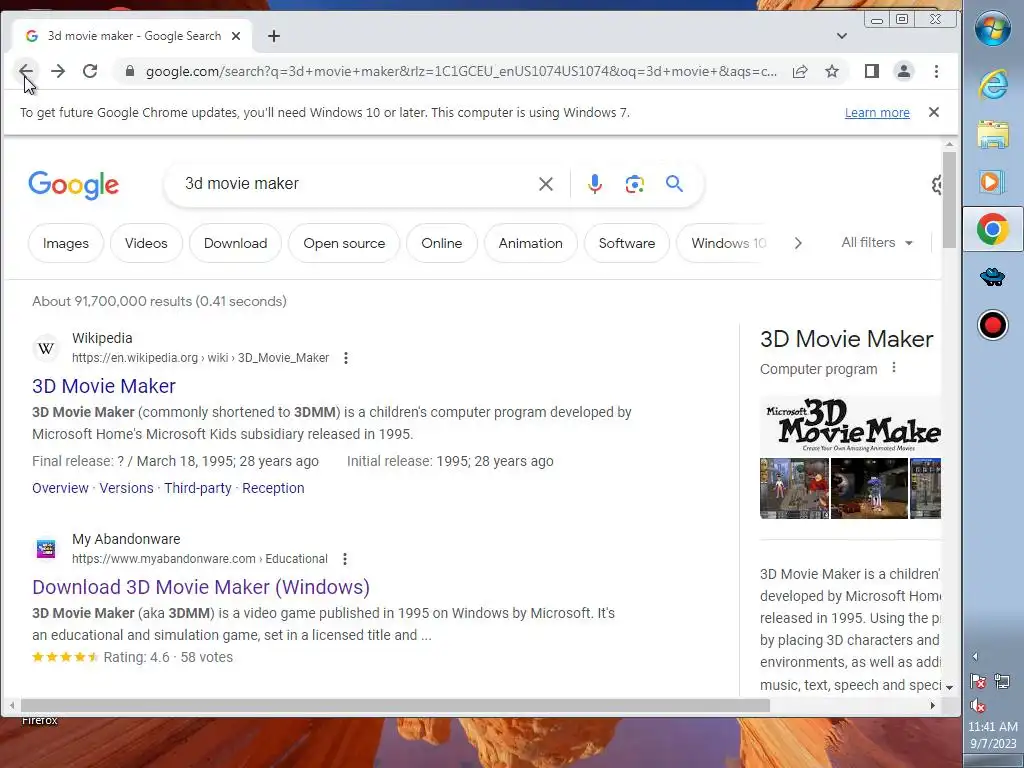Viewport: 1024px width, 768px height.
Task: Open first 3D Movie Maker screenshot thumbnail
Action: point(794,488)
